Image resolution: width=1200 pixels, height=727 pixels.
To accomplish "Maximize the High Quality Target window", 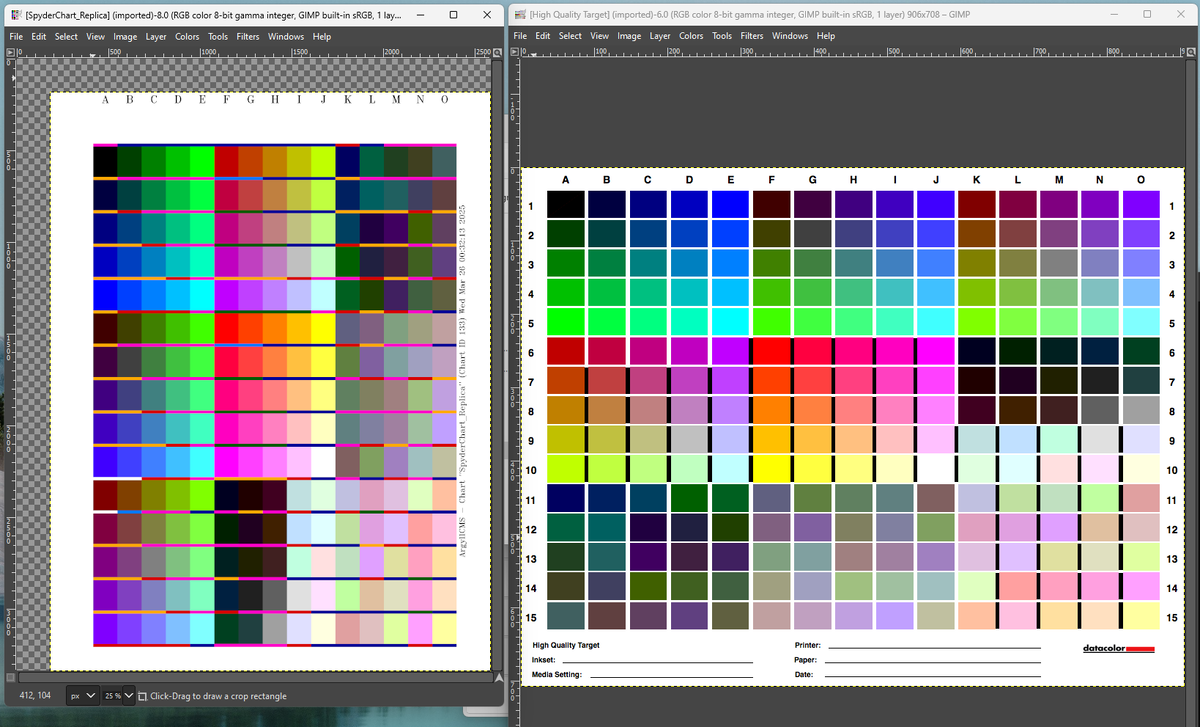I will pyautogui.click(x=1146, y=14).
